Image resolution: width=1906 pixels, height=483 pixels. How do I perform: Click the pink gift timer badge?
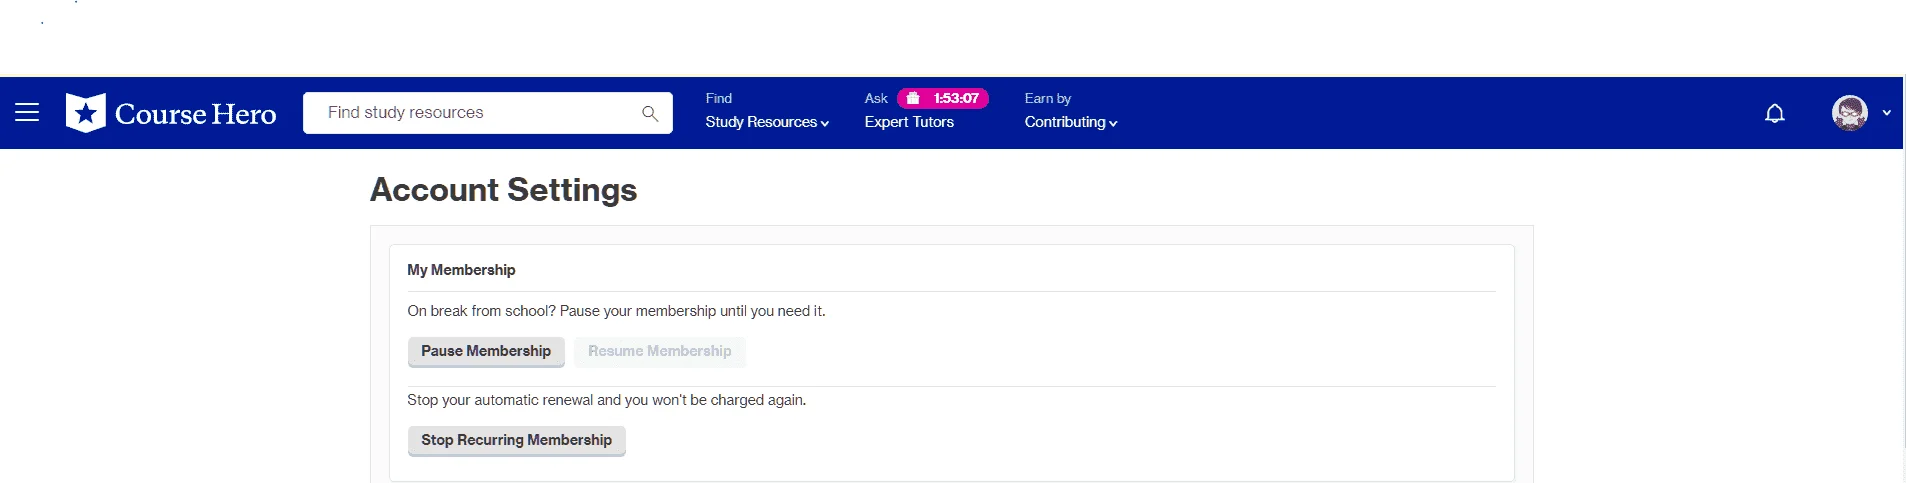point(943,98)
